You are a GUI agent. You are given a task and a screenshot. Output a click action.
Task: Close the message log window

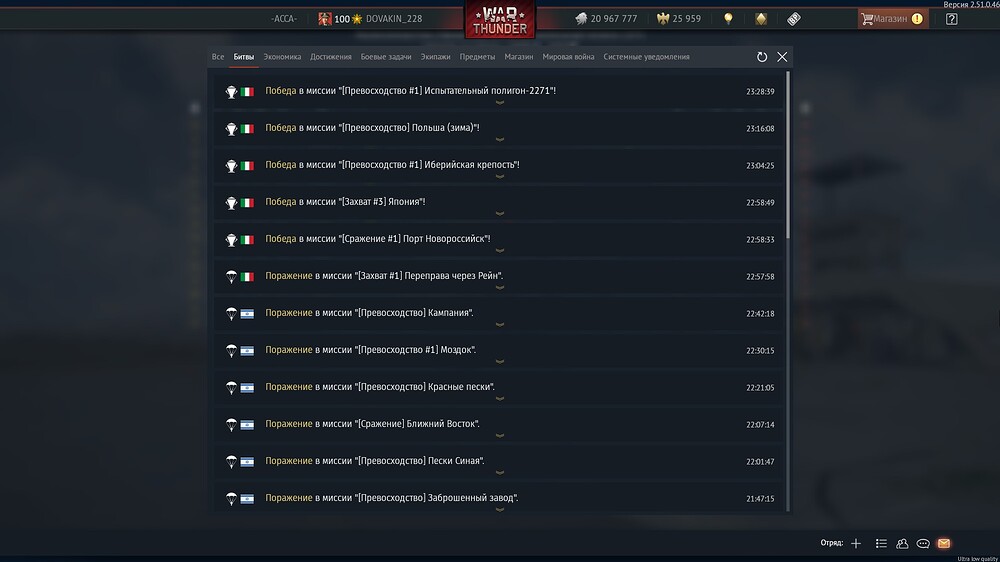[x=782, y=57]
